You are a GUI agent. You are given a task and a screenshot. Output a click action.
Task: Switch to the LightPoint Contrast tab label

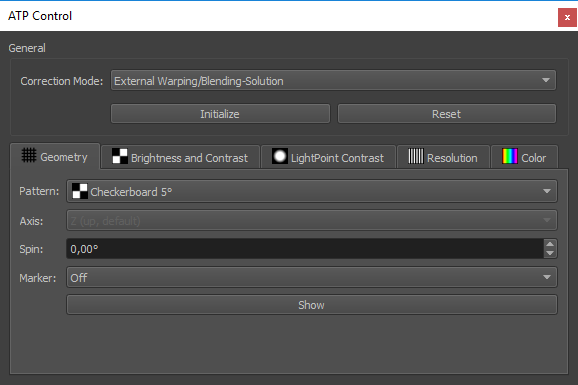point(337,158)
